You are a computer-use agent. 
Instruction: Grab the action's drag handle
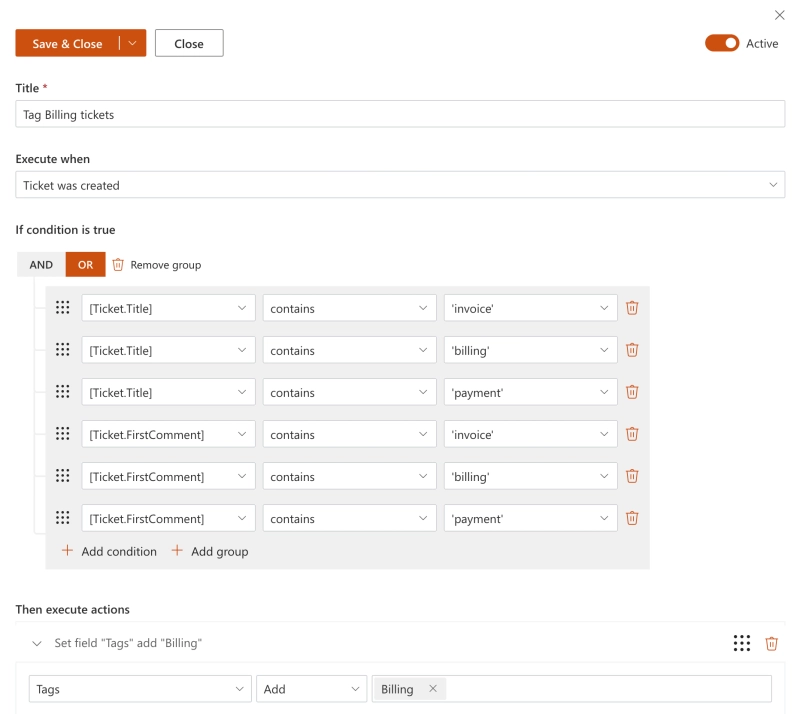pos(741,643)
